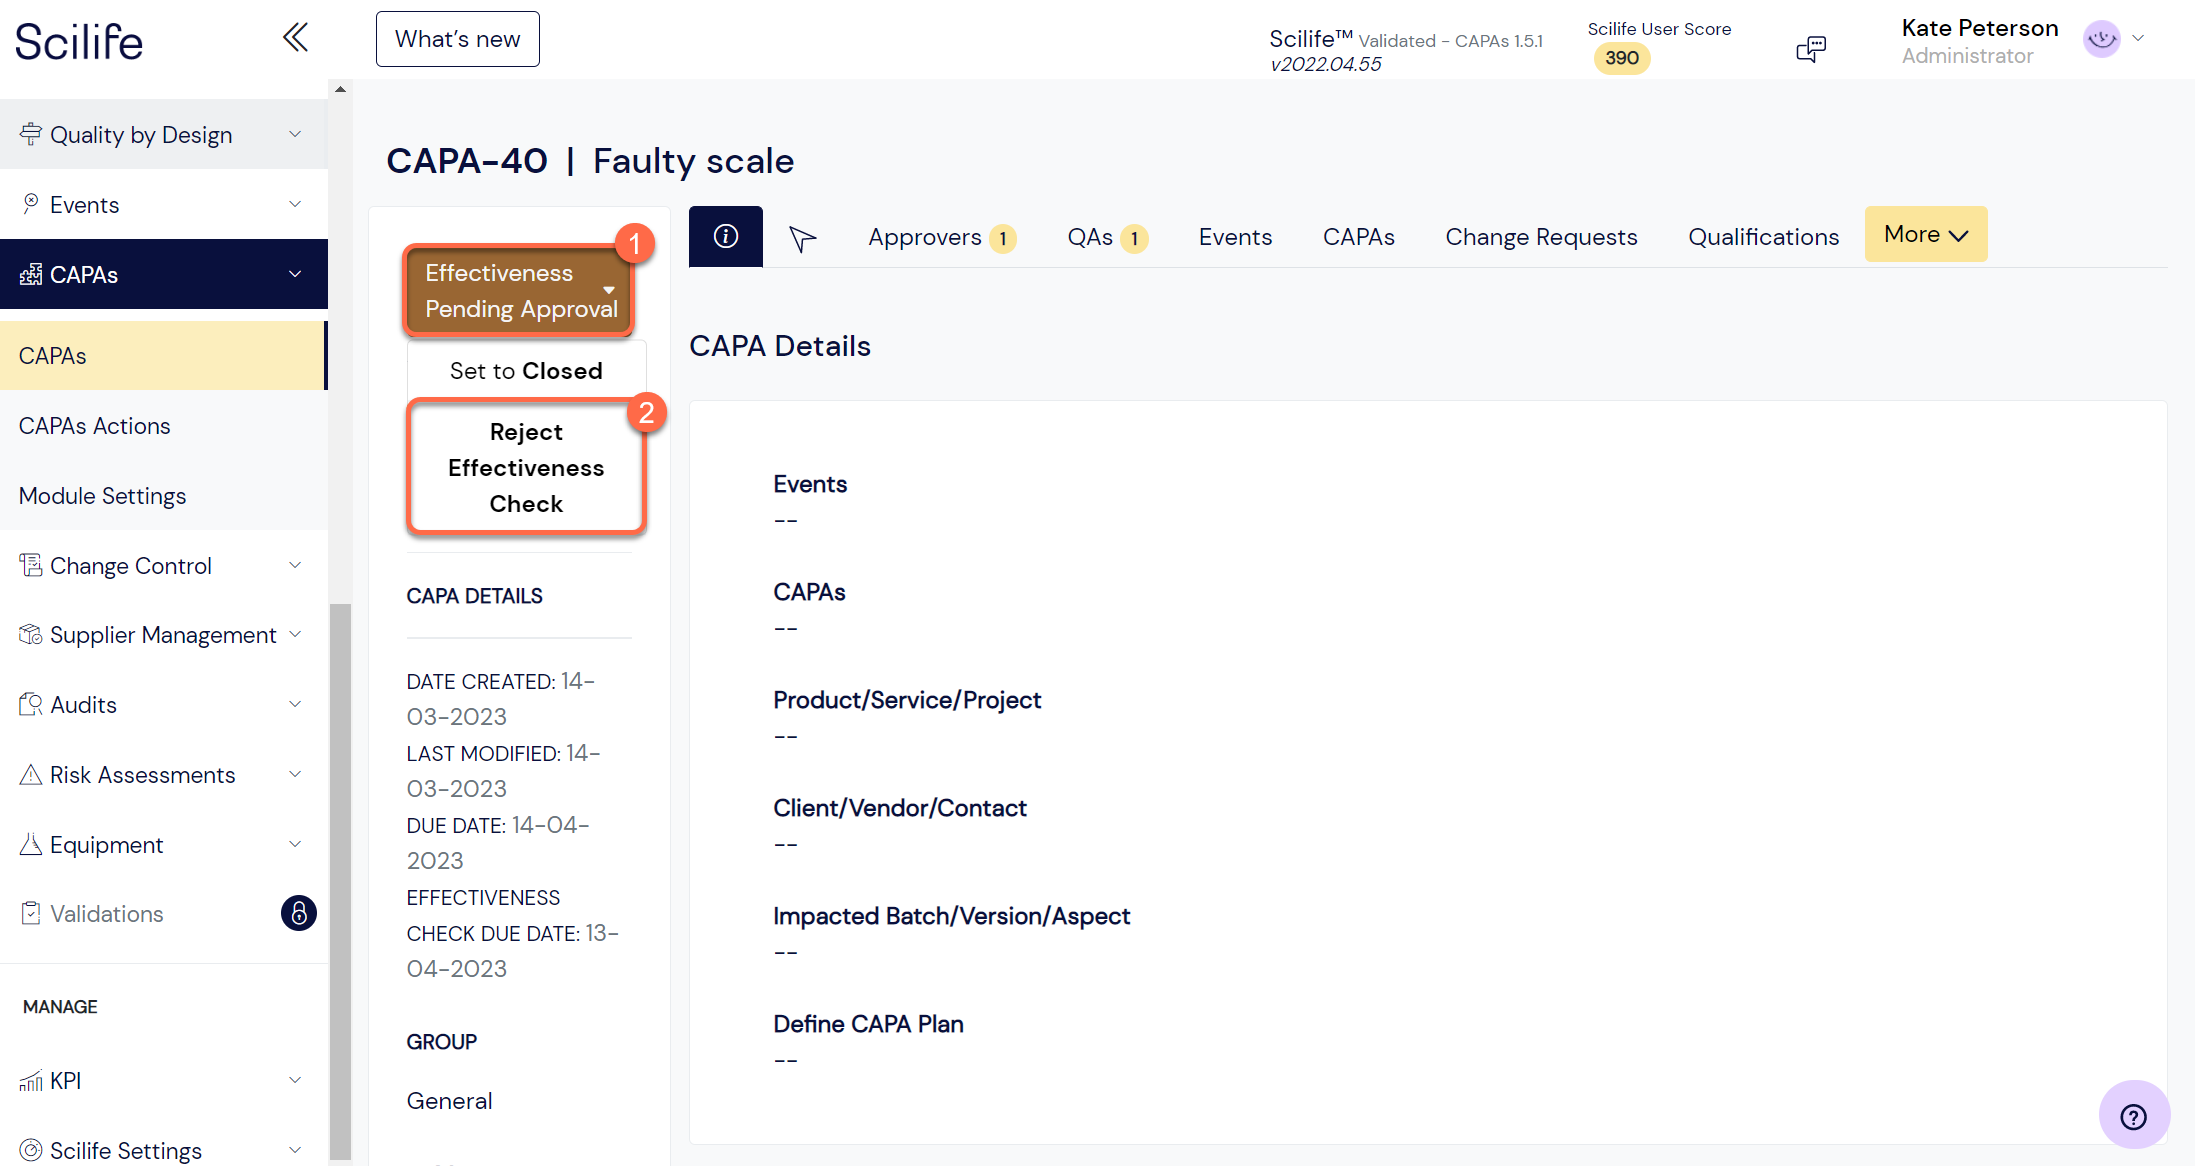
Task: Expand the user account chevron
Action: [2139, 39]
